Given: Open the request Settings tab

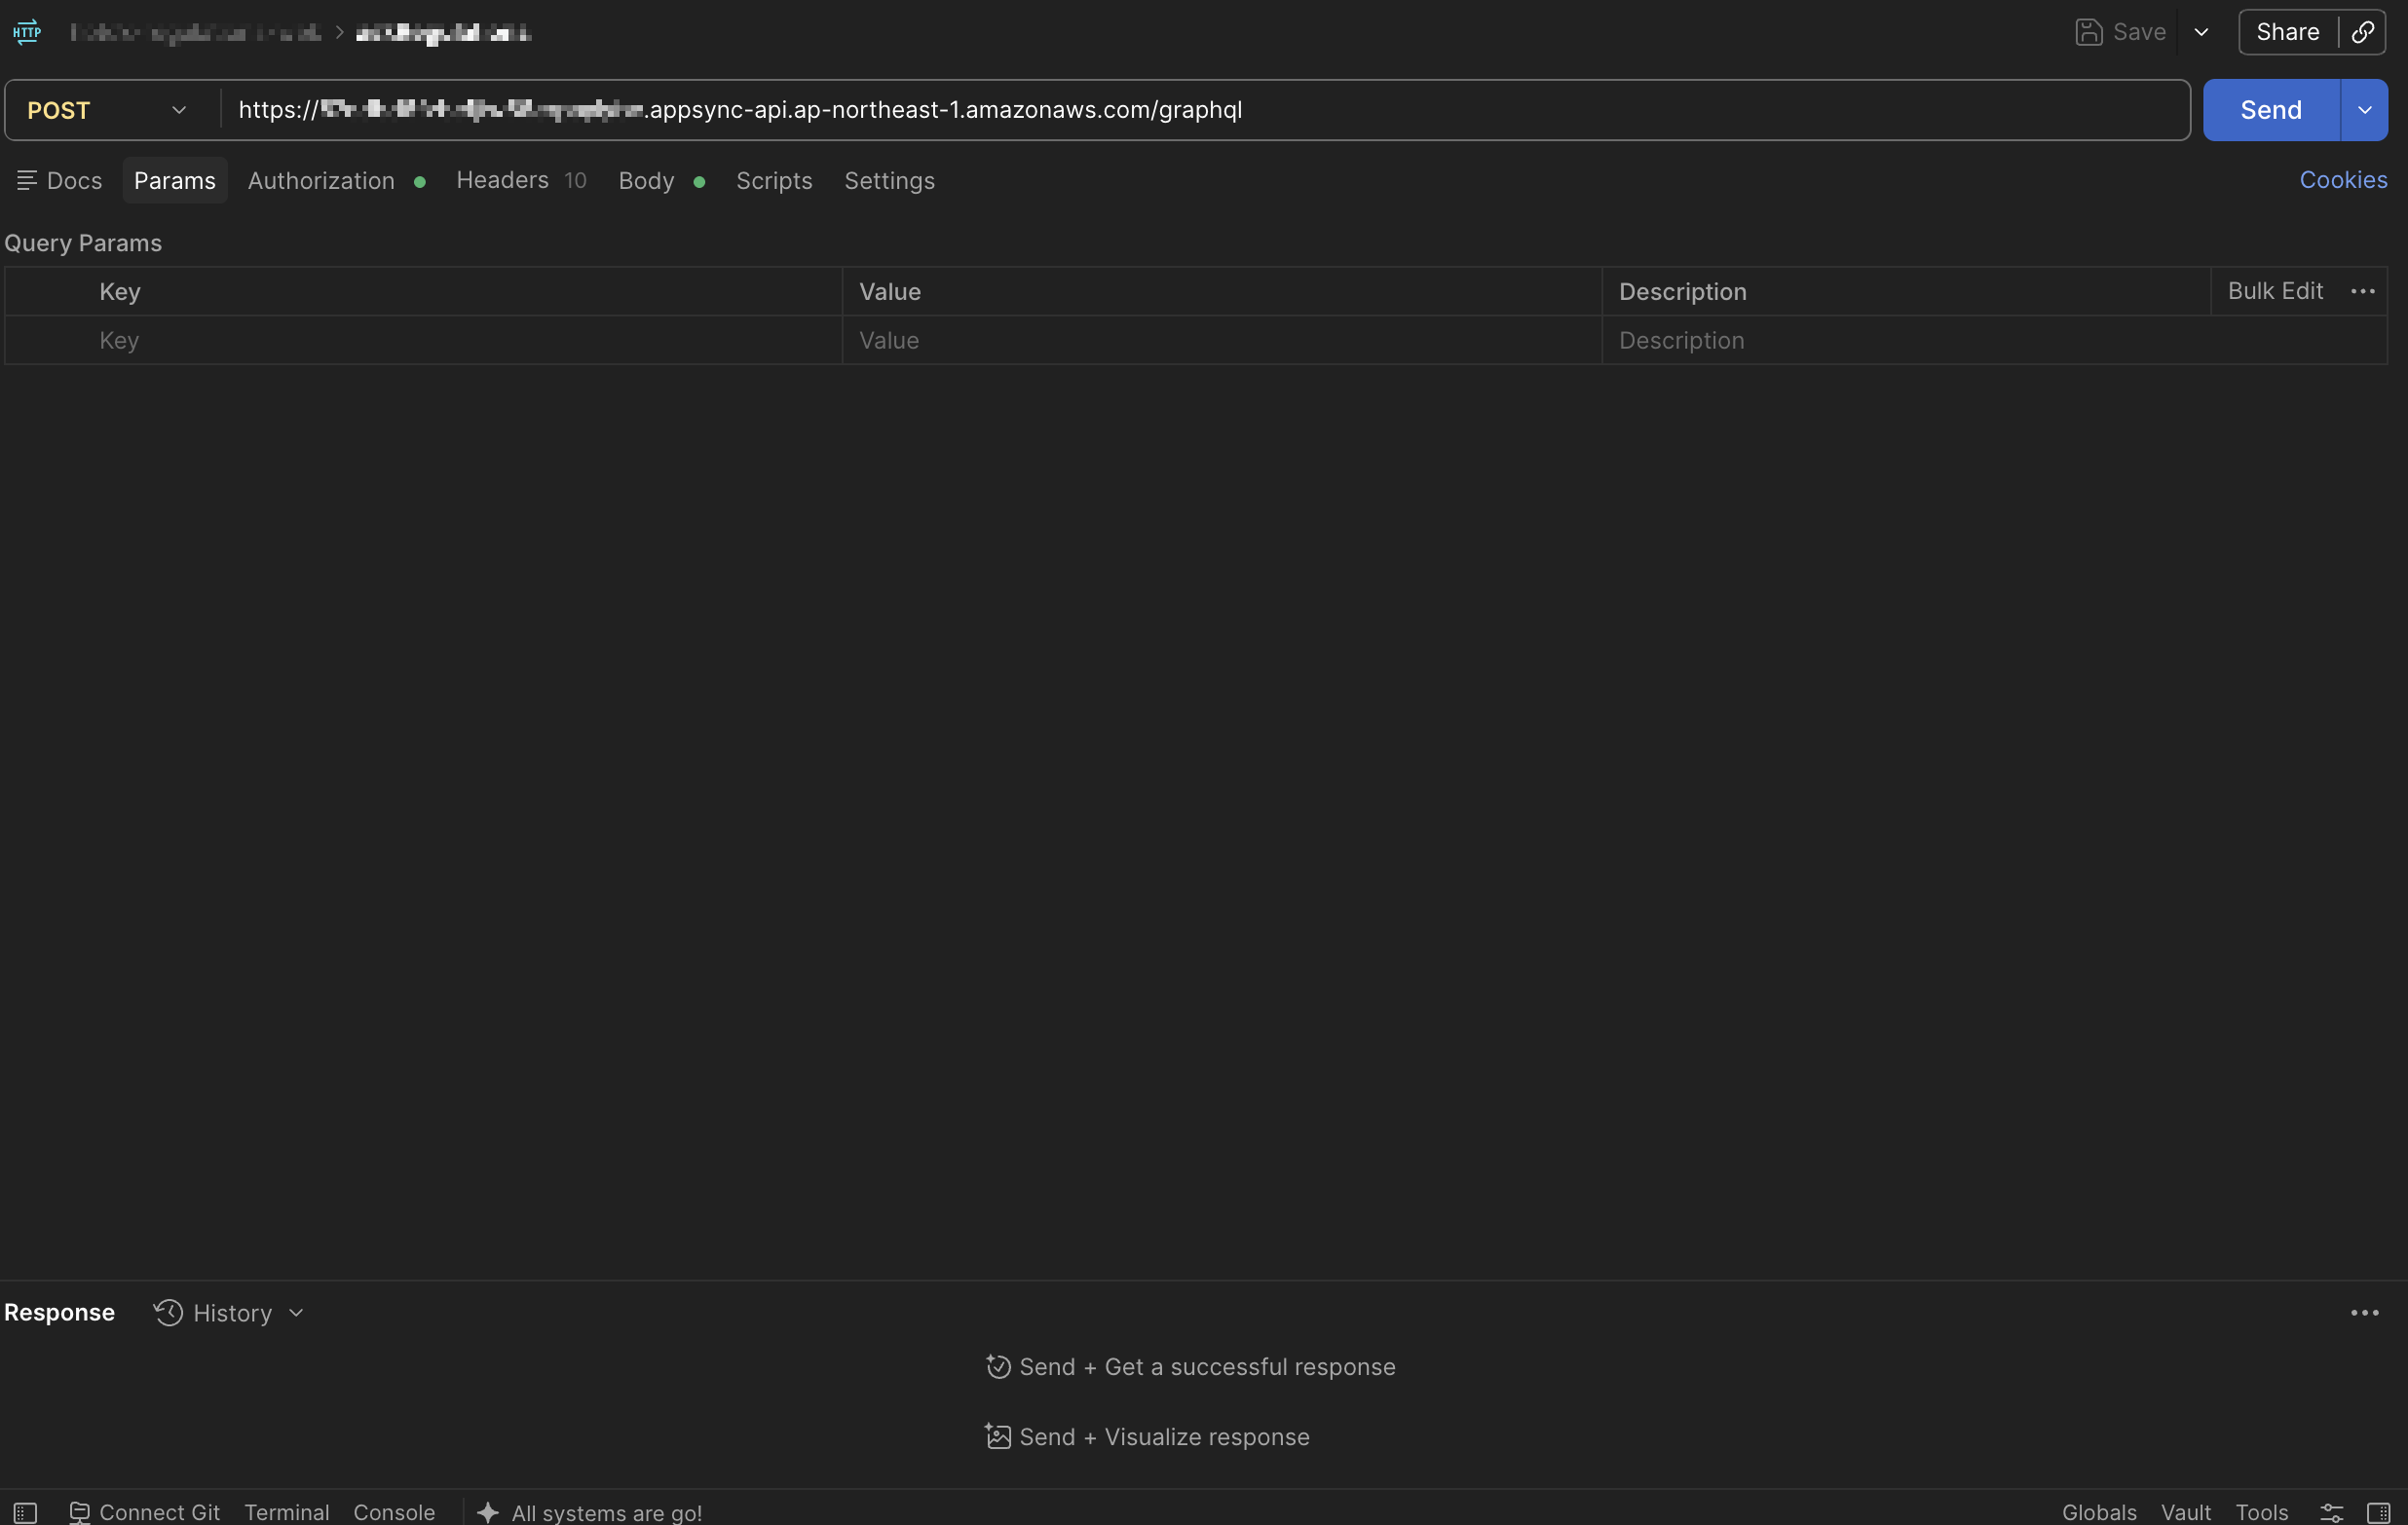Looking at the screenshot, I should point(889,181).
